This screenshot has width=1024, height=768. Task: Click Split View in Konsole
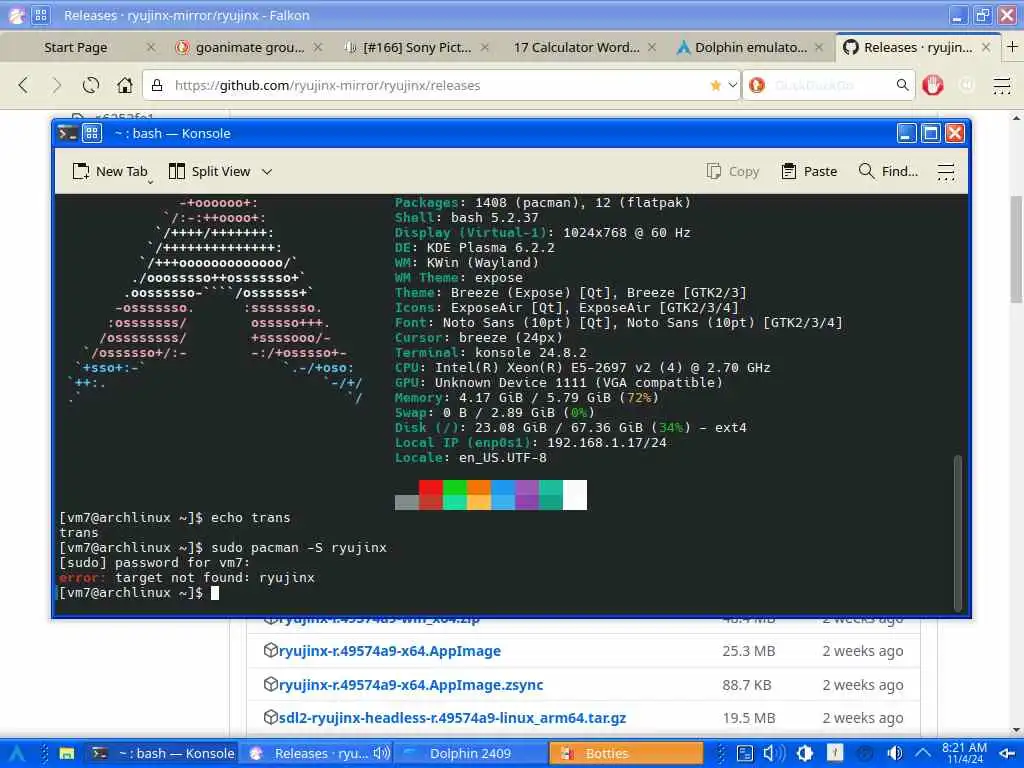point(210,171)
